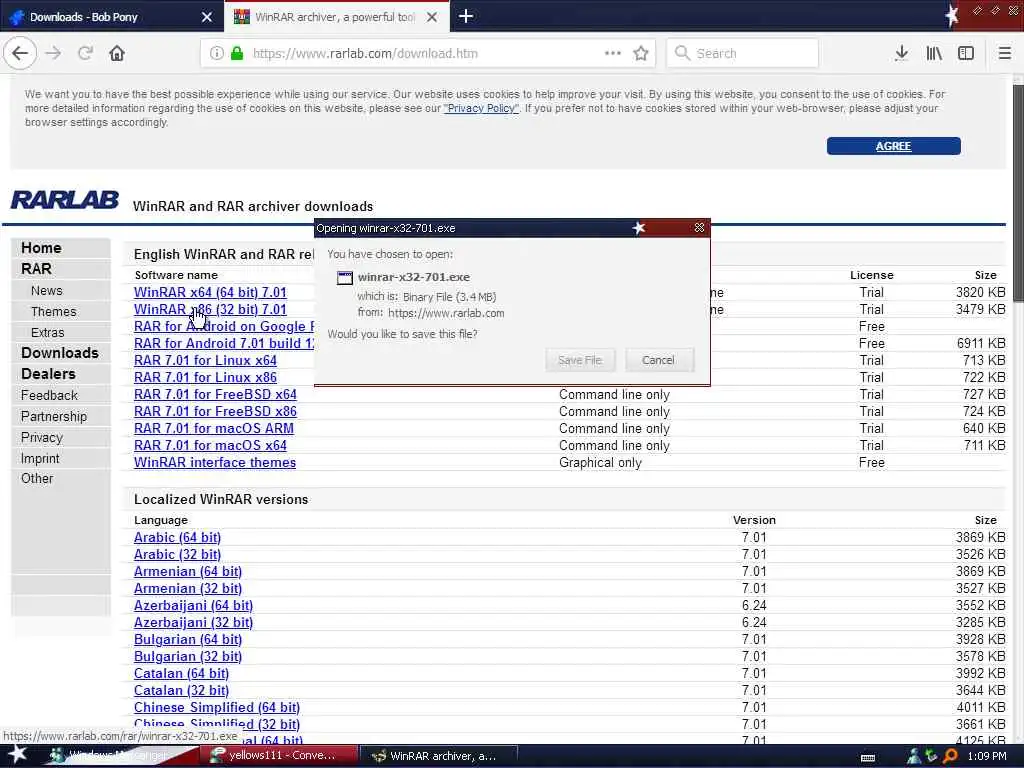This screenshot has height=768, width=1024.
Task: Open WinRAR interface themes link
Action: click(215, 462)
